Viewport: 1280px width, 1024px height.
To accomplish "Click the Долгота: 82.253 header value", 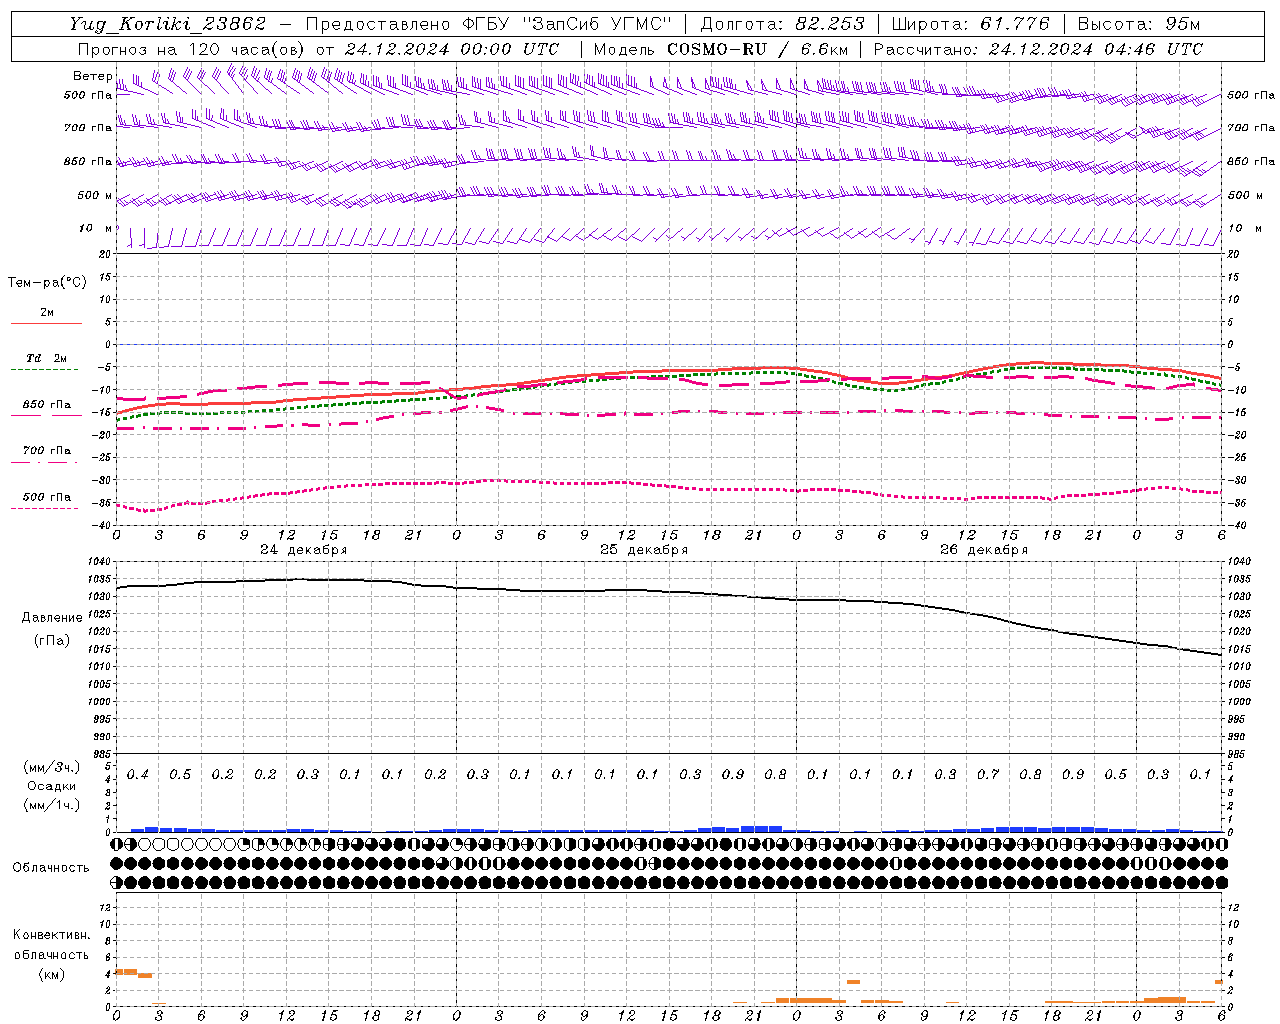I will [784, 24].
